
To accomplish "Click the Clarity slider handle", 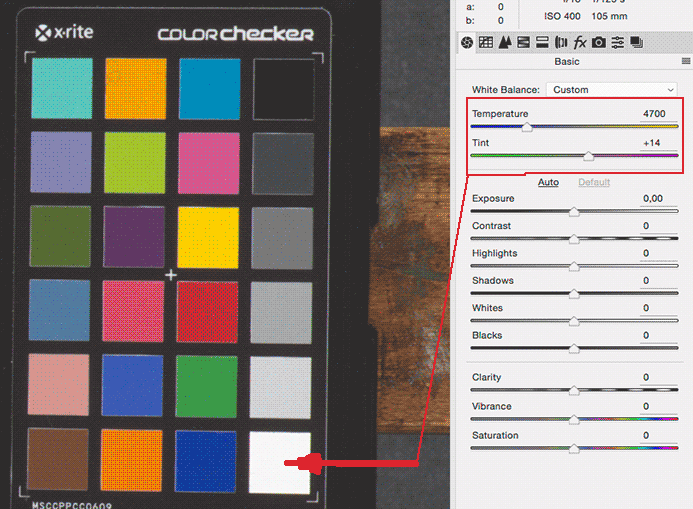I will click(x=574, y=391).
